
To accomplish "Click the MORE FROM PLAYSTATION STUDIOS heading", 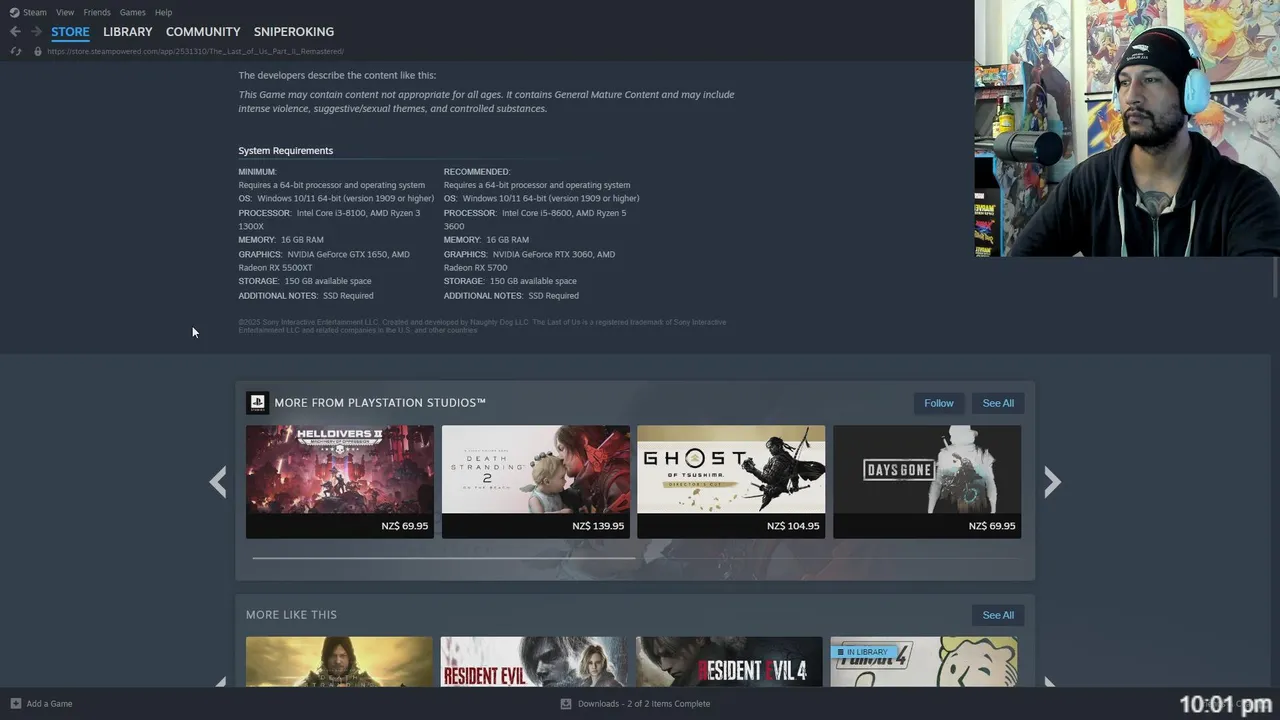I will click(x=380, y=403).
